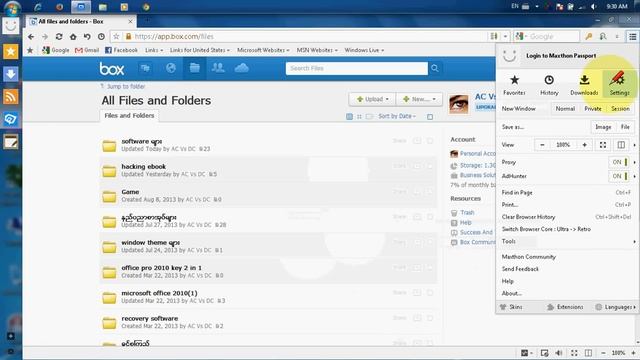The height and width of the screenshot is (360, 640).
Task: Open Downloads in Maxthon menu
Action: point(584,85)
